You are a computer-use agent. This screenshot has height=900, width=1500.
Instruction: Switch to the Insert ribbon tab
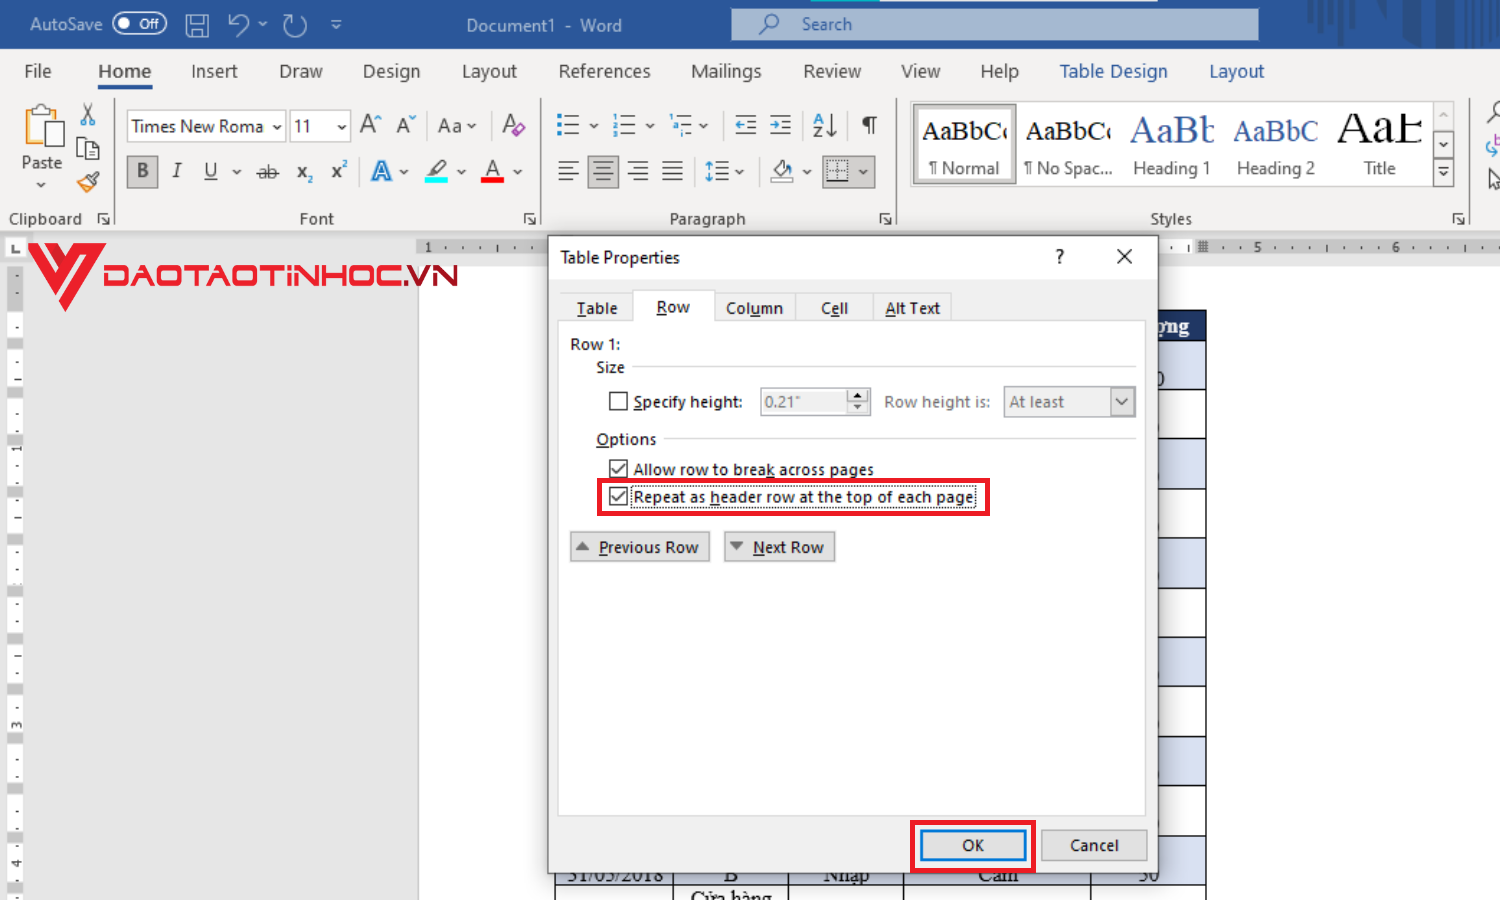[214, 71]
